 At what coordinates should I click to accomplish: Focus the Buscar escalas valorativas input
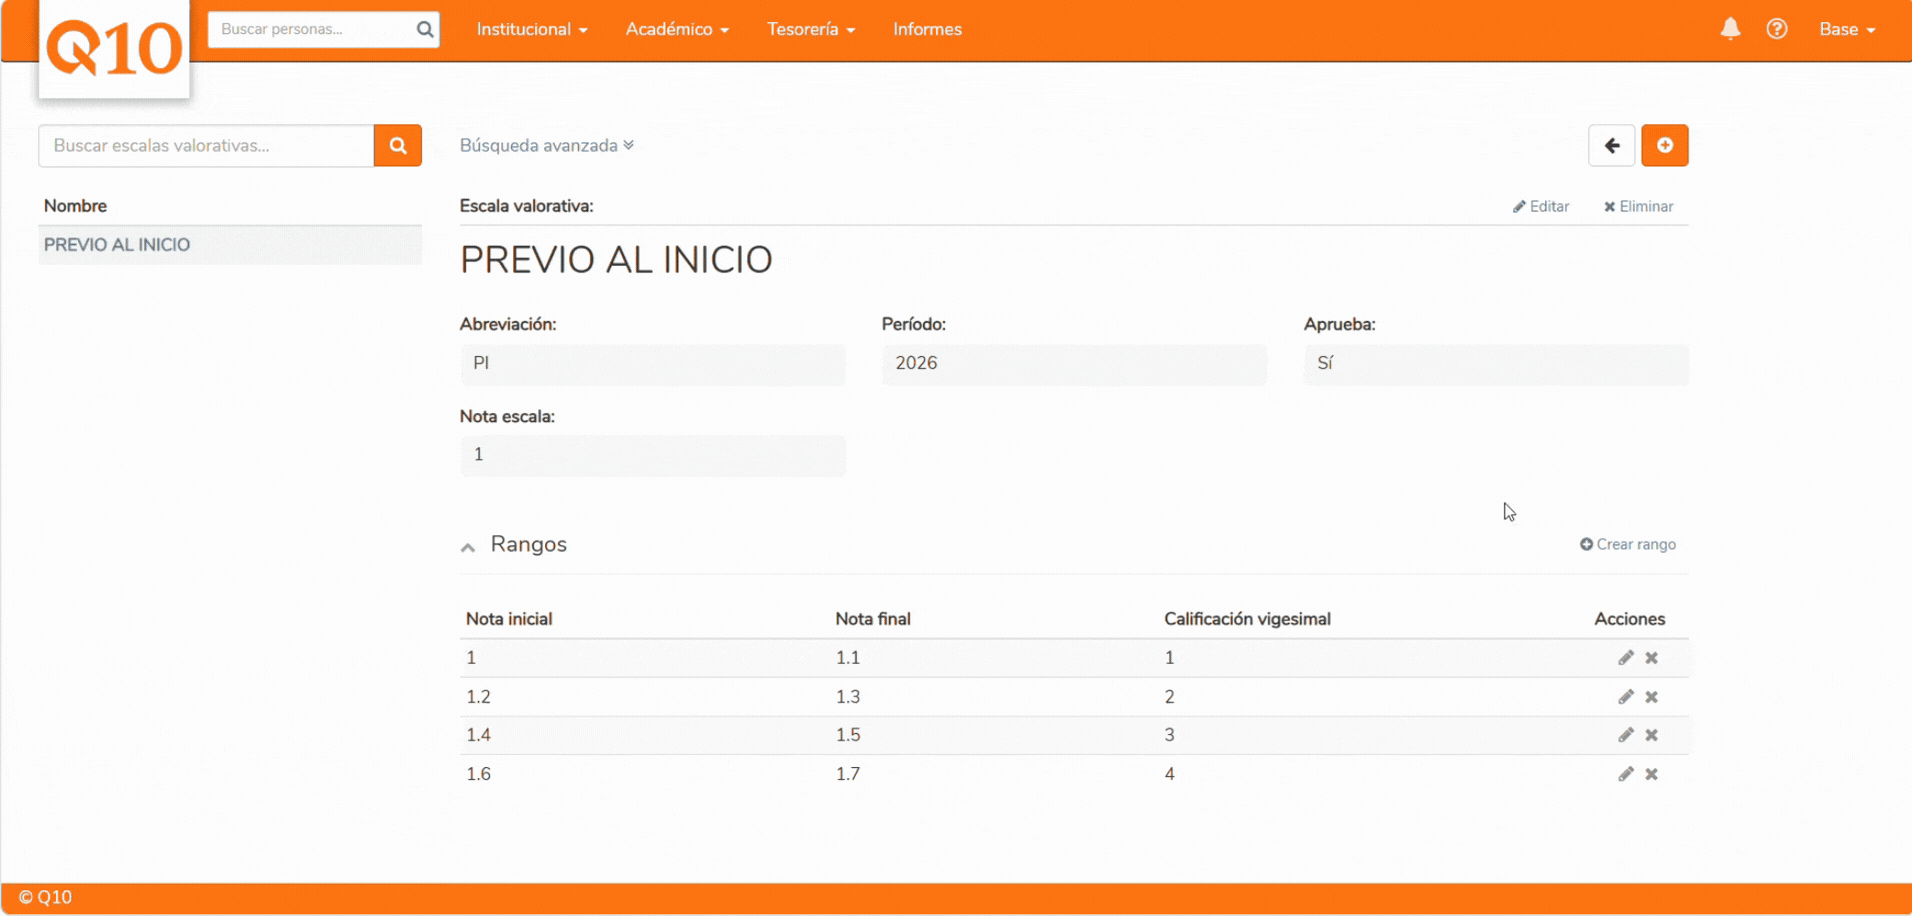tap(206, 146)
